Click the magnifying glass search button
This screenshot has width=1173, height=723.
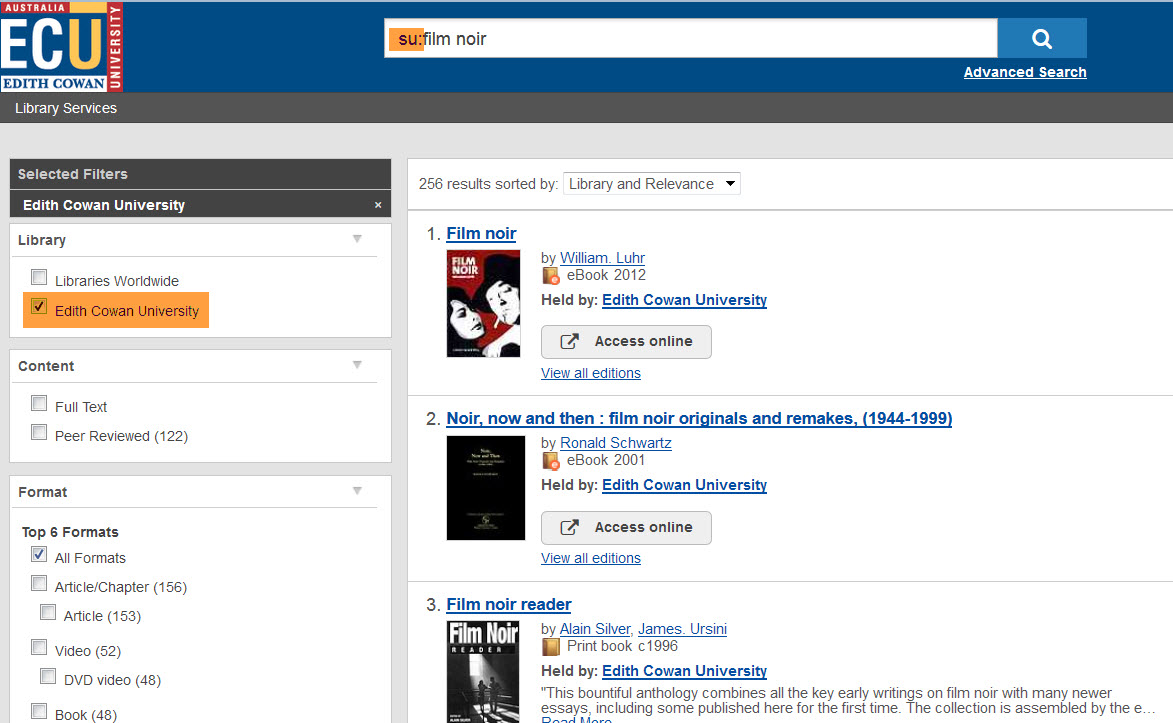[x=1041, y=38]
